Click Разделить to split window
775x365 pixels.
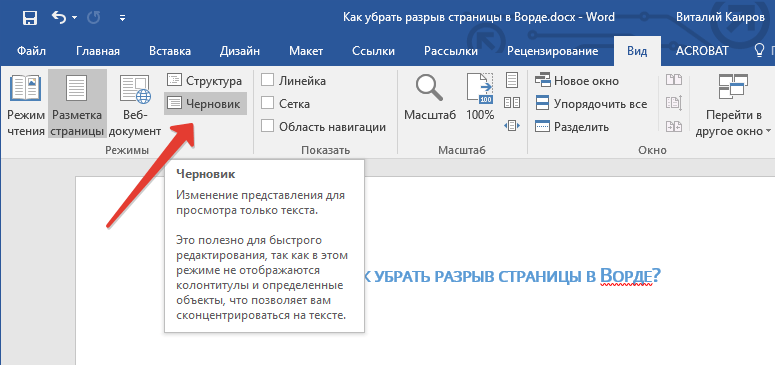572,127
